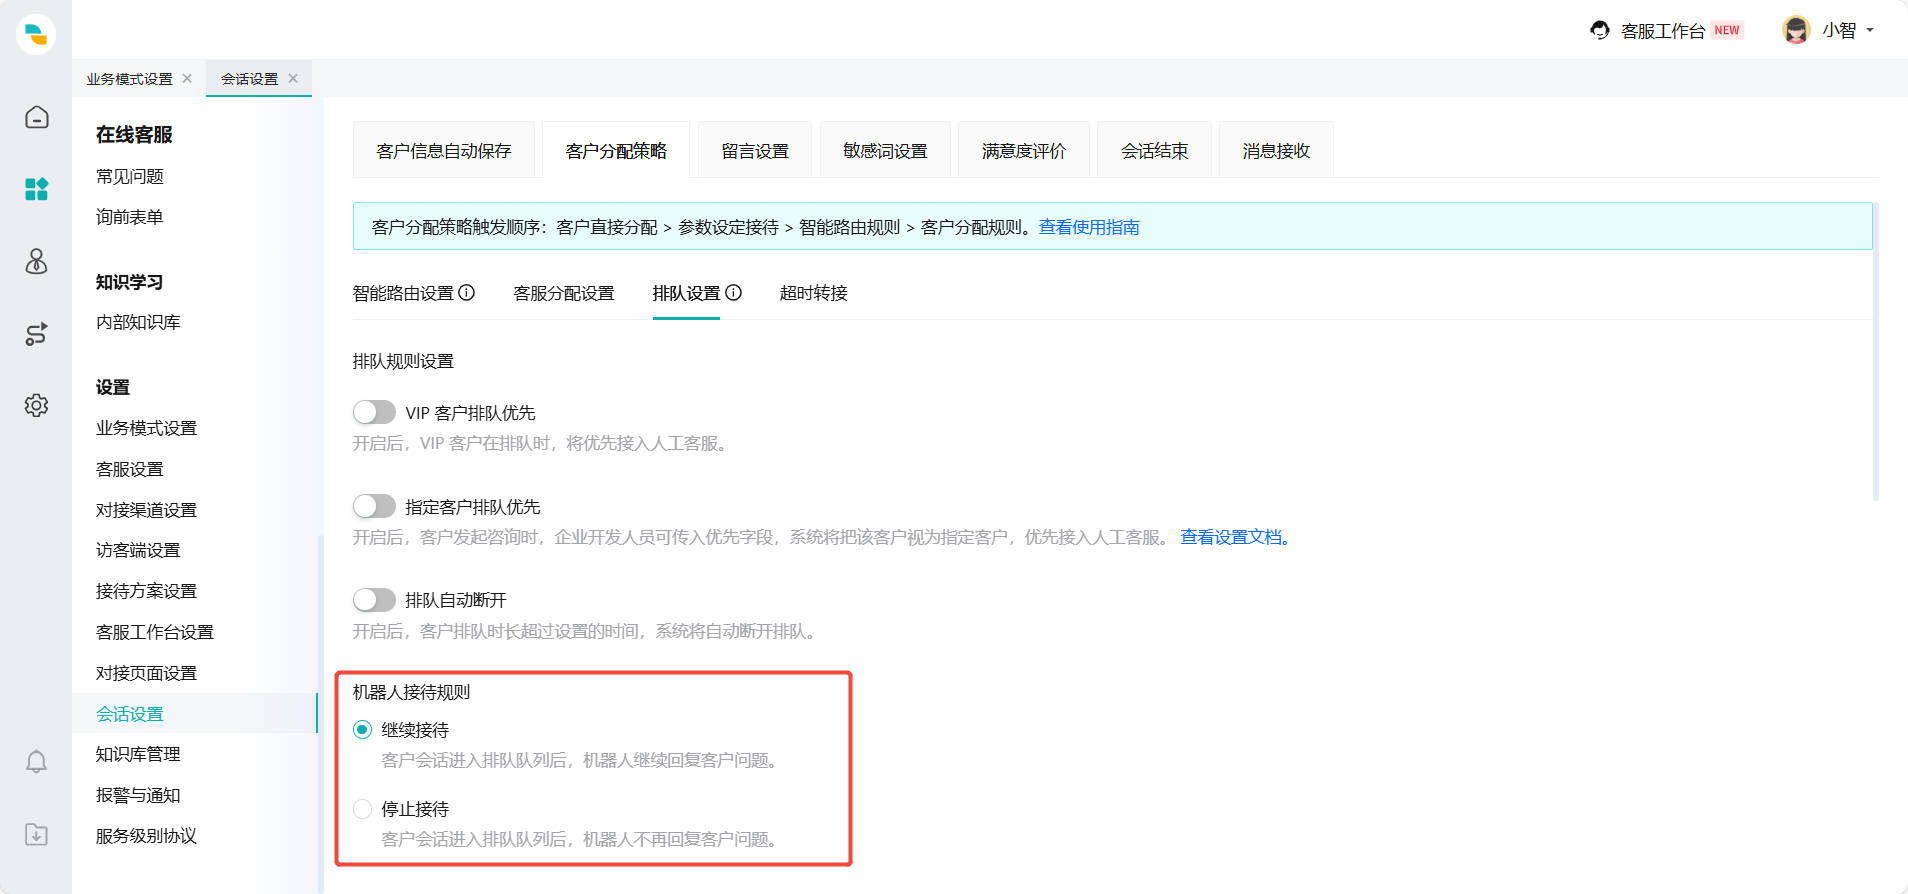Open the home inbox sidebar icon
This screenshot has height=894, width=1908.
[x=36, y=117]
